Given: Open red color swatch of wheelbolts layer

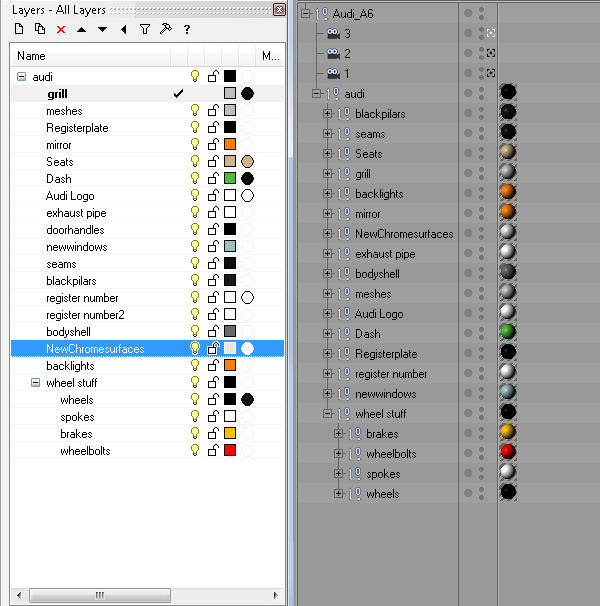Looking at the screenshot, I should click(x=230, y=451).
